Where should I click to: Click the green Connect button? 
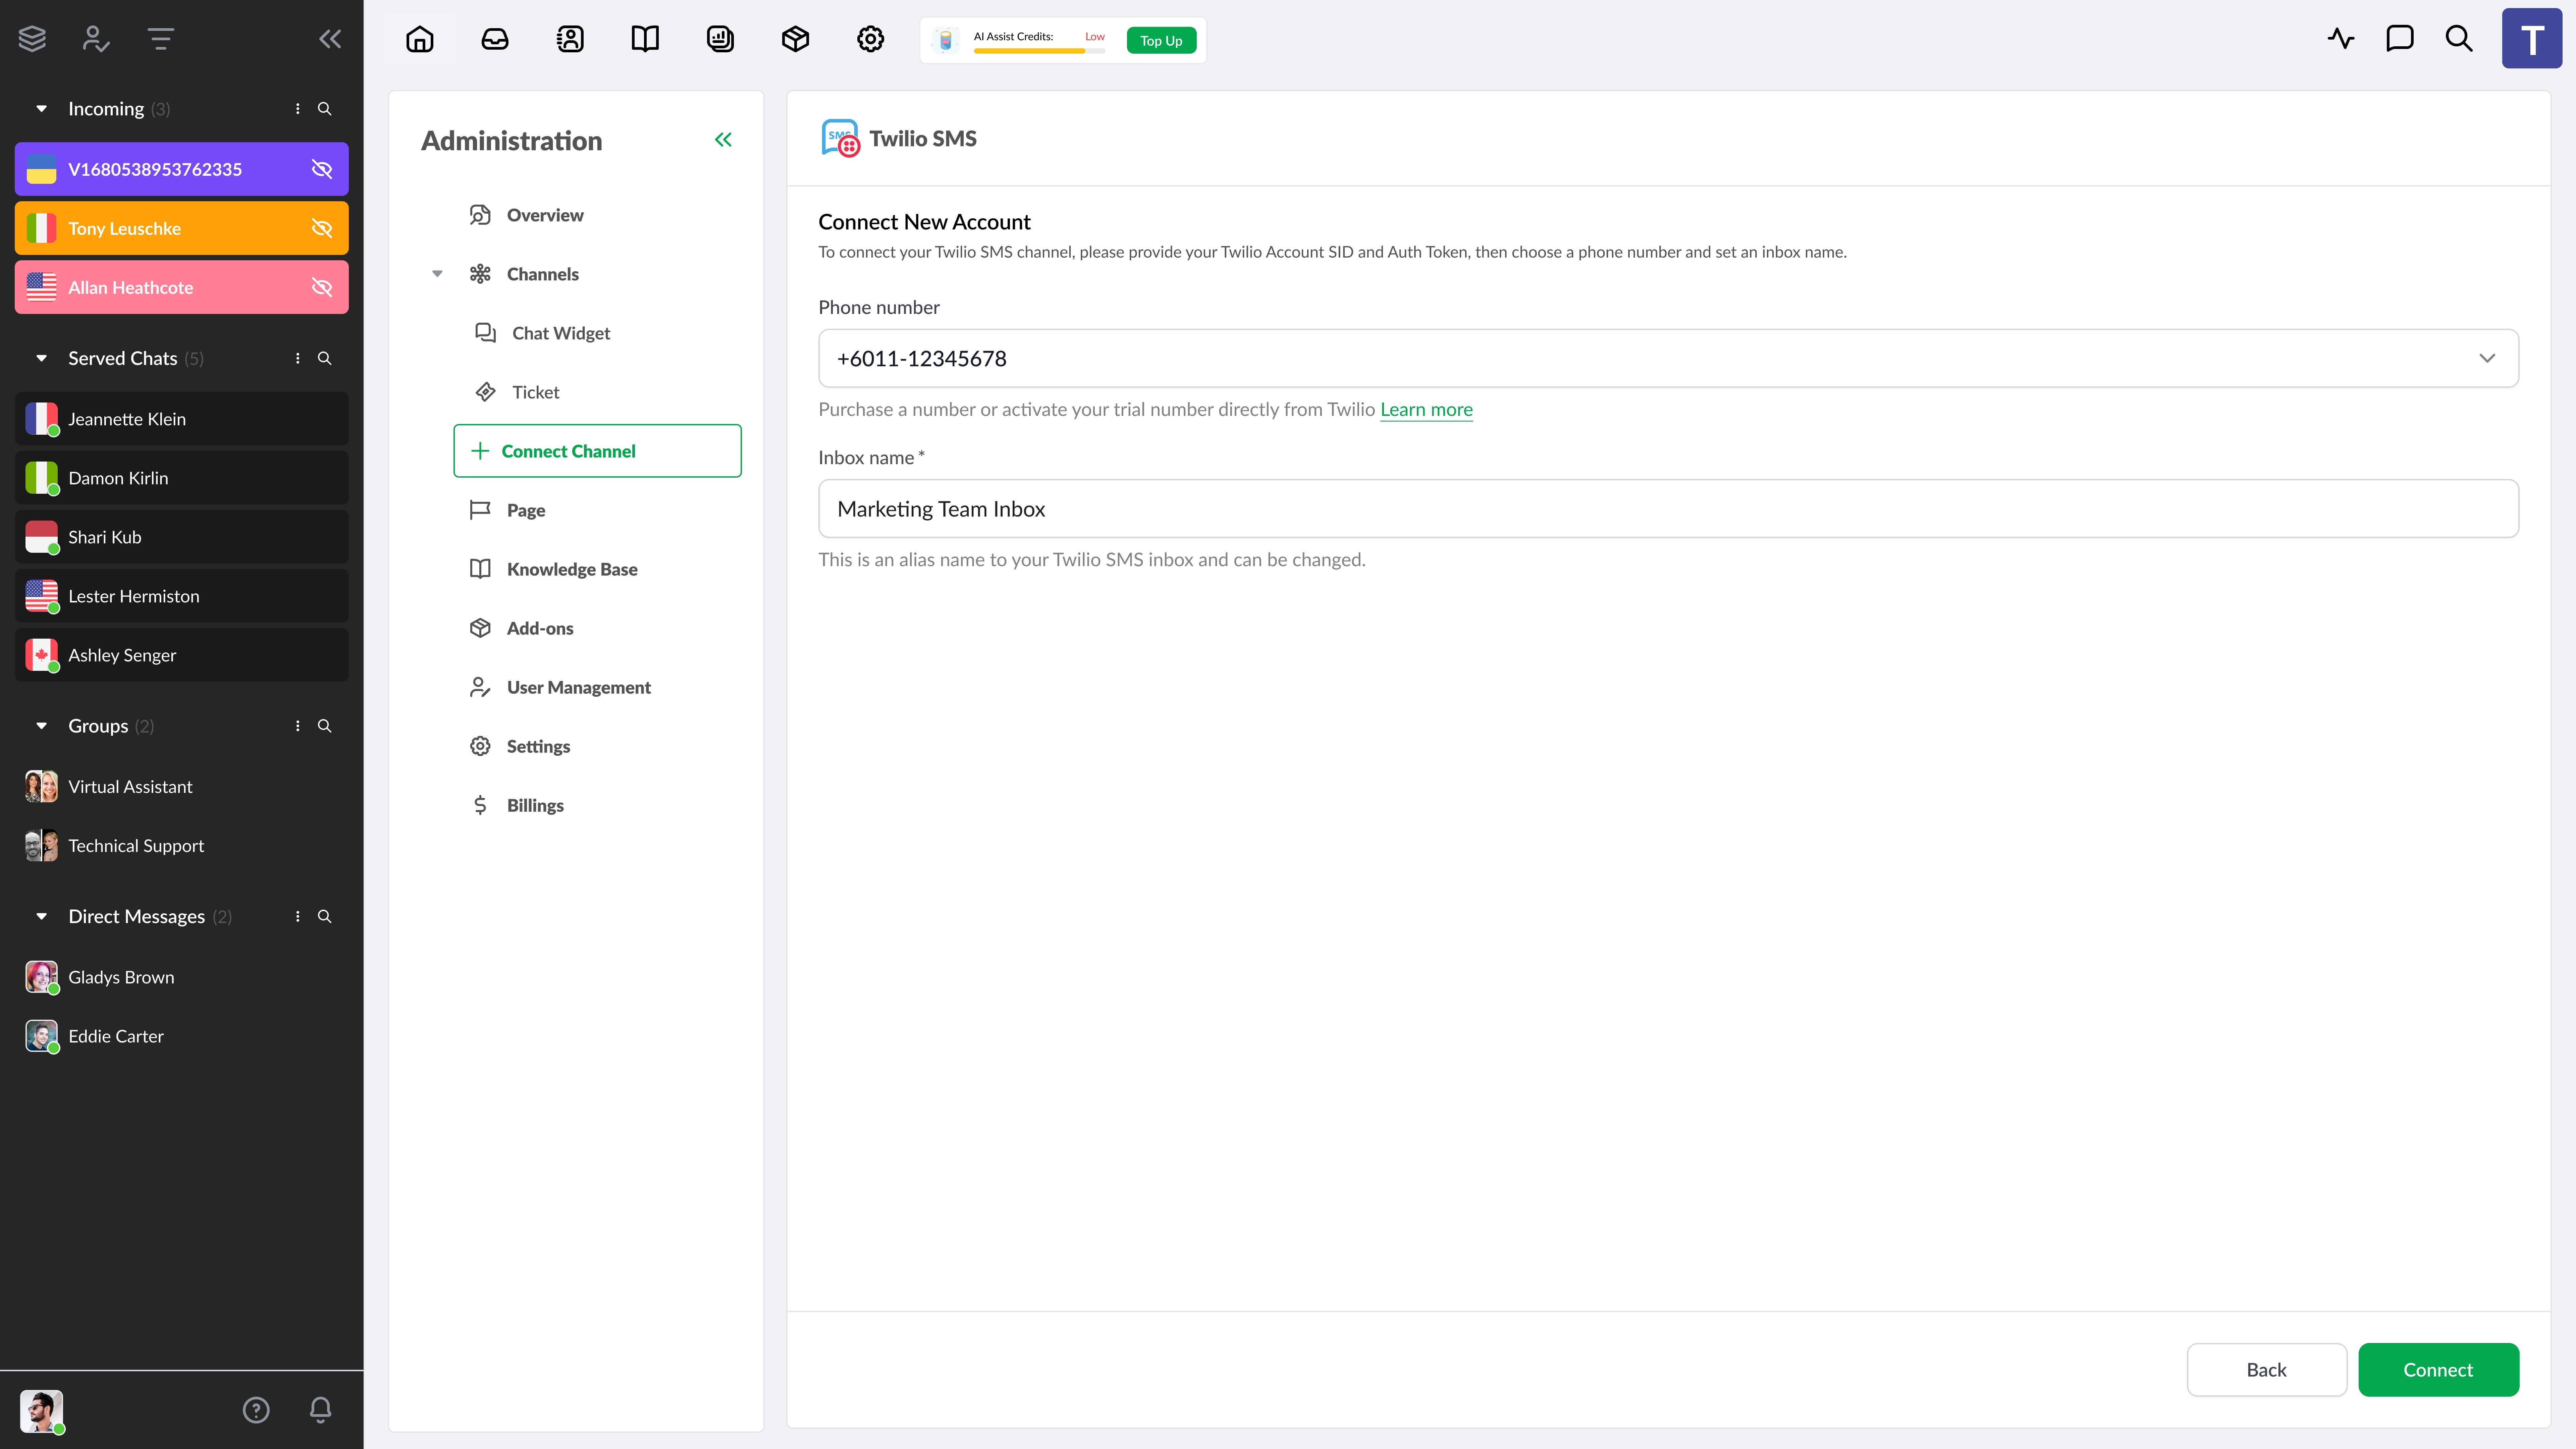2438,1370
